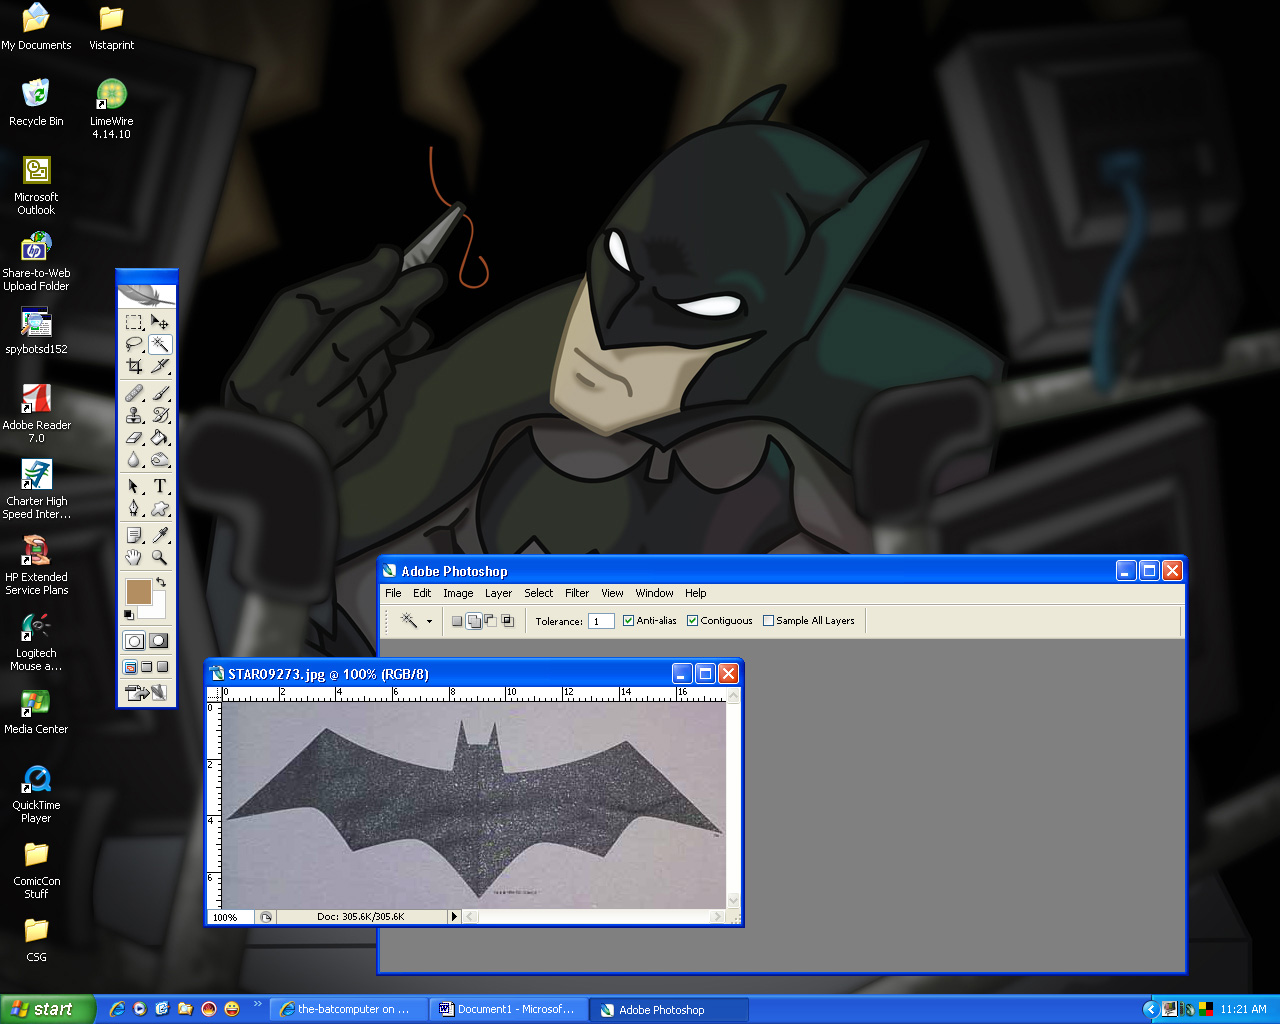Switch to the-batcomputer taskbar button

(350, 1009)
